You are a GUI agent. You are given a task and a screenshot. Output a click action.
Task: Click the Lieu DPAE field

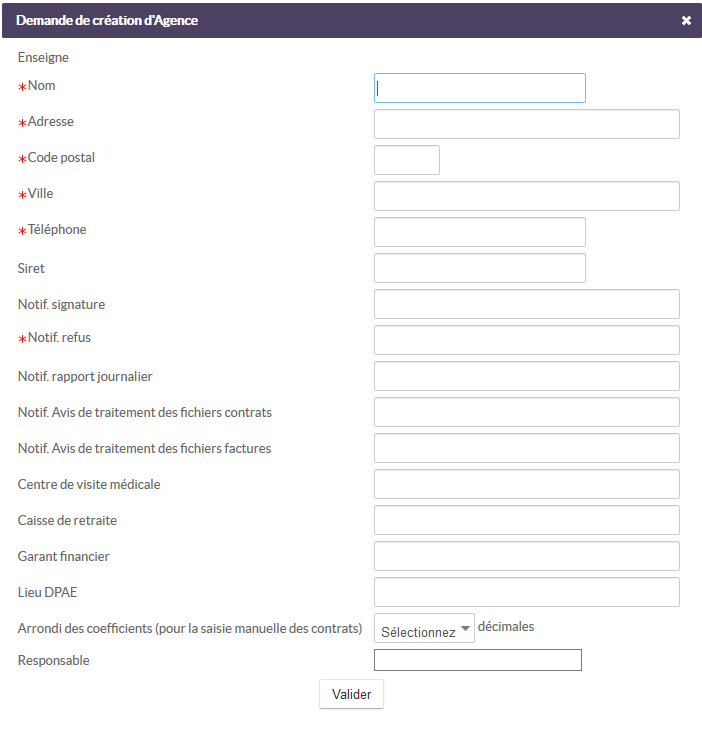coord(526,591)
